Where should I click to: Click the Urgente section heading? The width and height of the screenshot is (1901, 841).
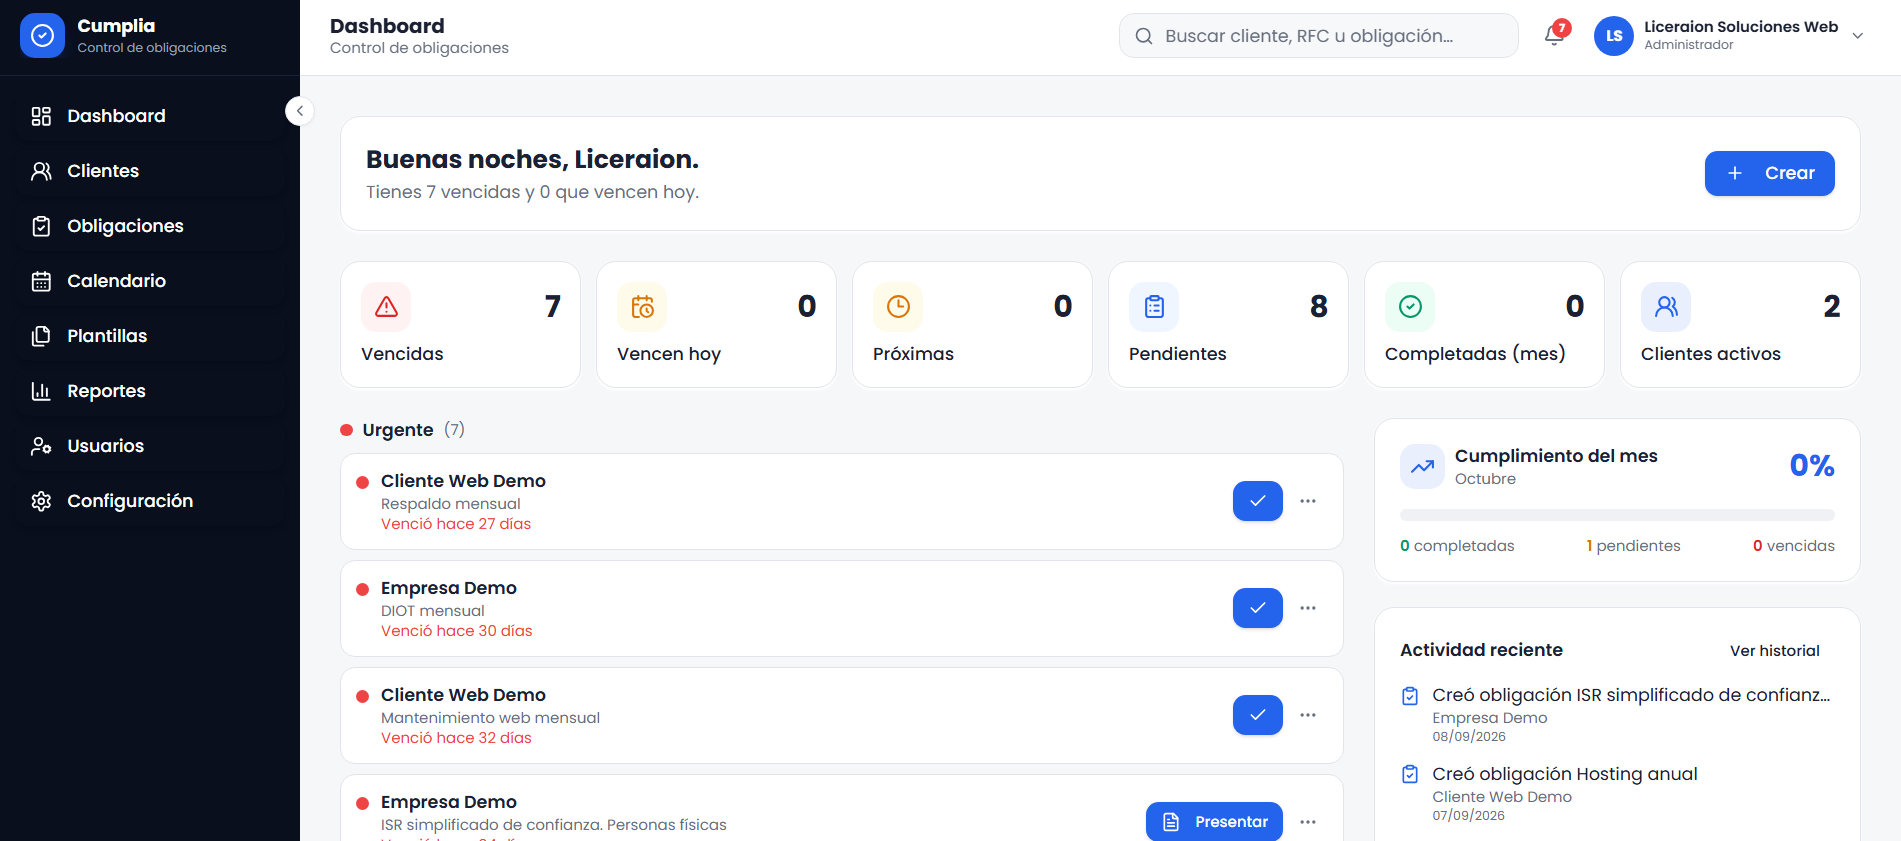398,430
